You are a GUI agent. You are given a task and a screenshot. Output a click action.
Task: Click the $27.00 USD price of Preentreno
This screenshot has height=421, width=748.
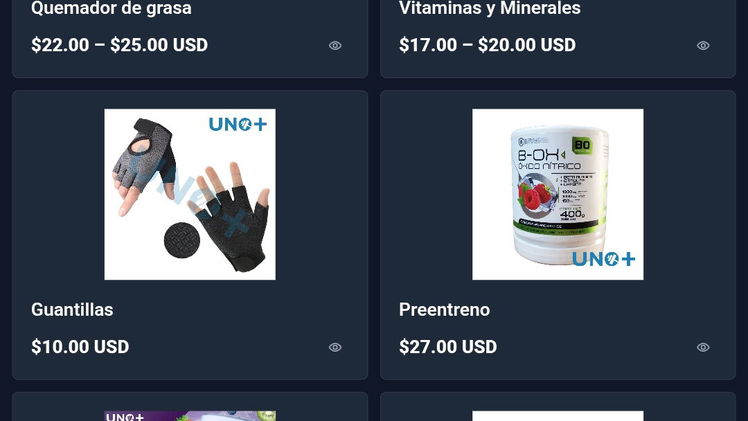[448, 347]
